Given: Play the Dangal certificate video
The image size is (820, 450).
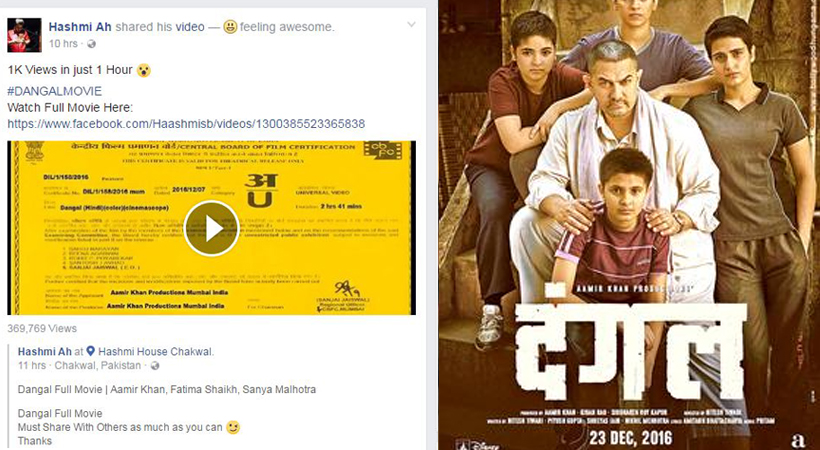Looking at the screenshot, I should point(211,229).
